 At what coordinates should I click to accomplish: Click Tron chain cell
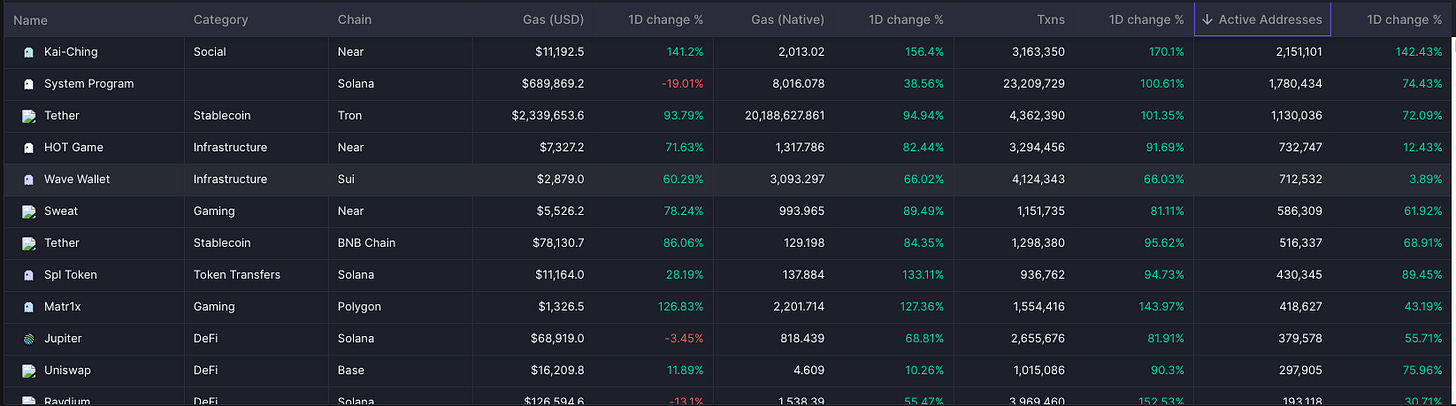[351, 116]
